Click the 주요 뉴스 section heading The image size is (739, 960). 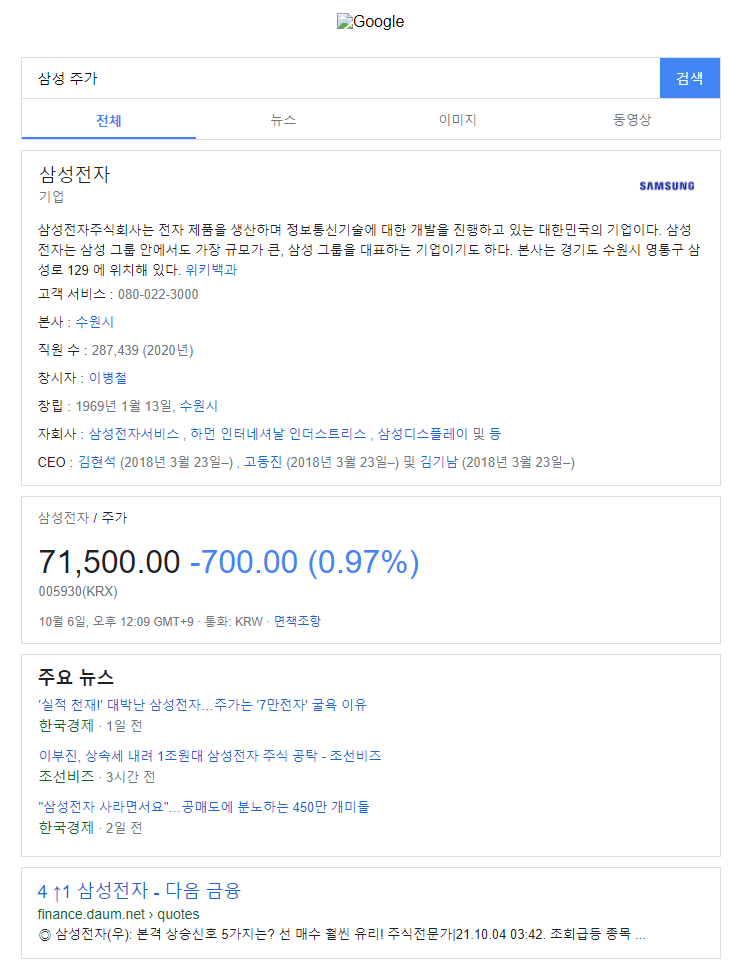click(x=76, y=677)
